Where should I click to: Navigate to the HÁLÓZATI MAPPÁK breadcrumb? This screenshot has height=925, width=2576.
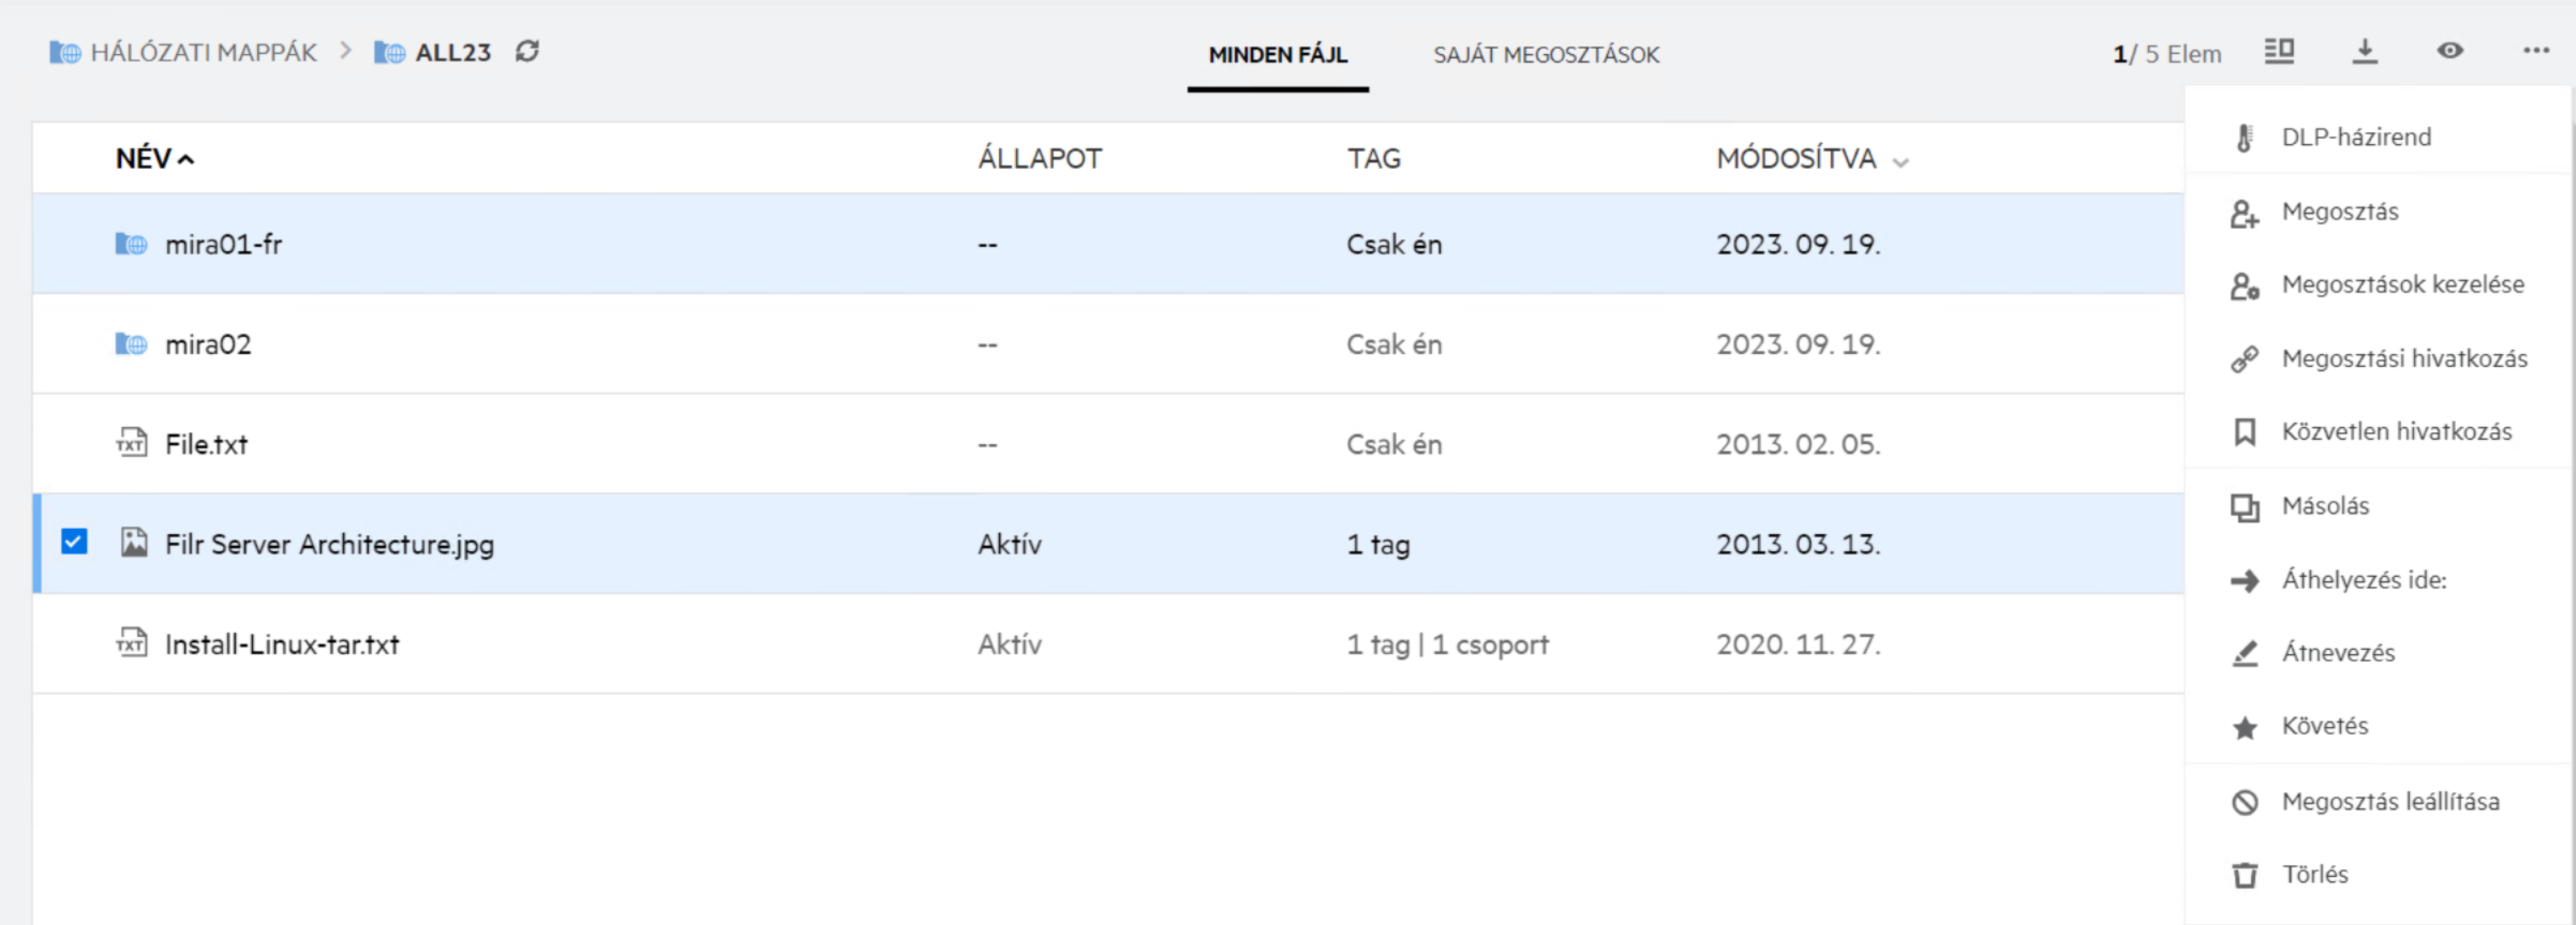(203, 52)
